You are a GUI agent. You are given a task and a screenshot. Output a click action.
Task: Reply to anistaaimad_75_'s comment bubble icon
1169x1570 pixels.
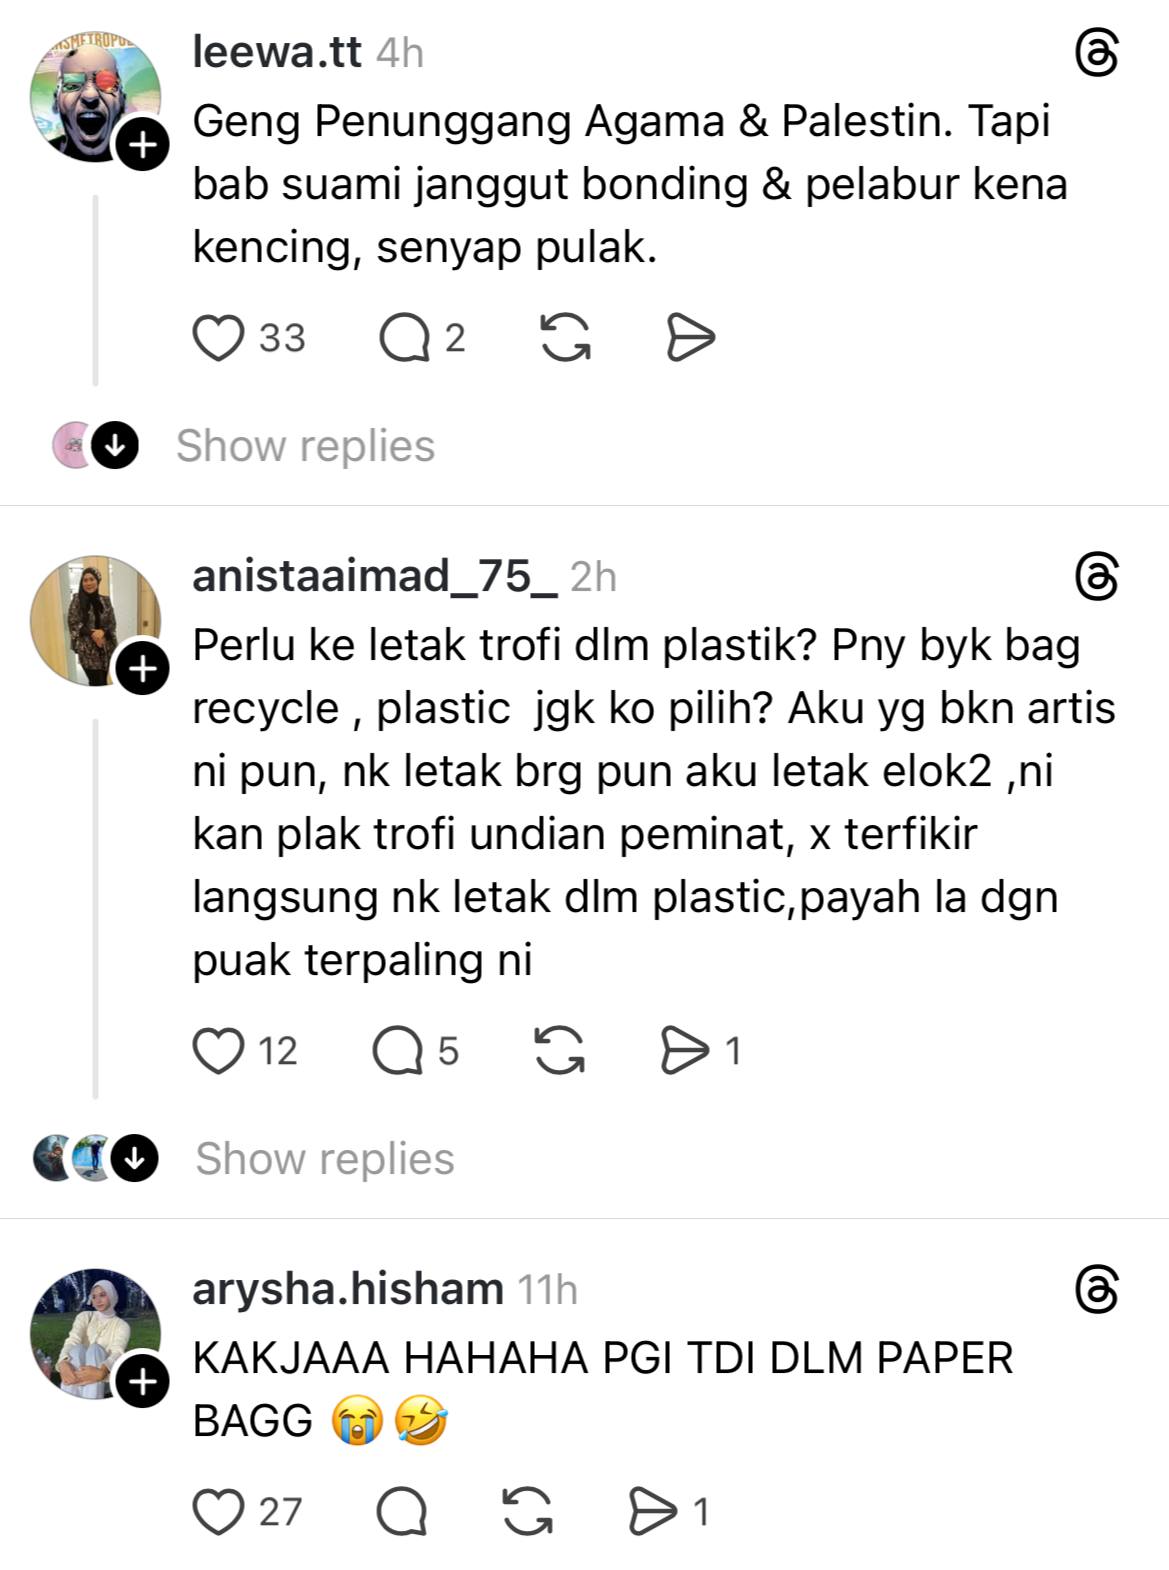click(x=398, y=1051)
